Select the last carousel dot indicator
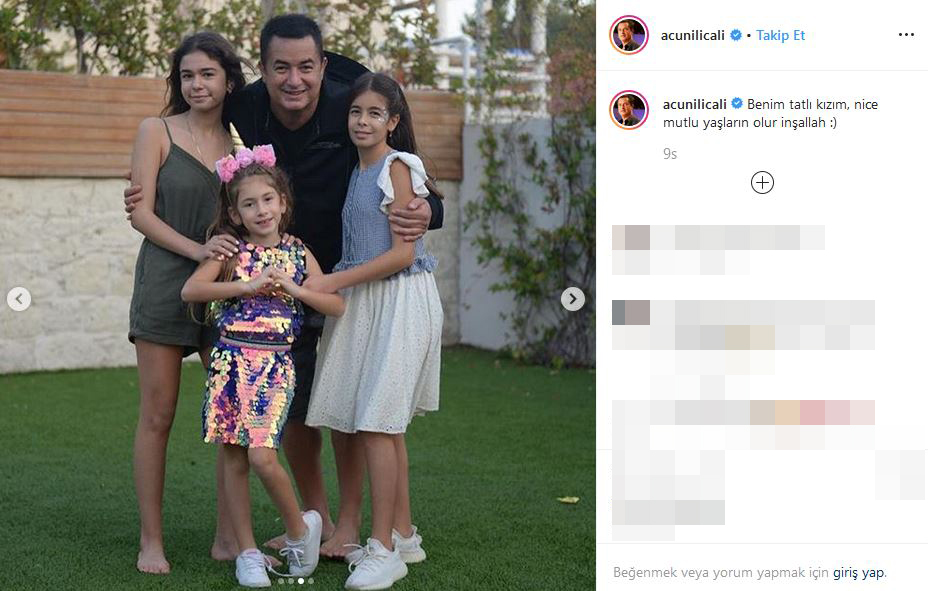The width and height of the screenshot is (928, 591). (311, 581)
